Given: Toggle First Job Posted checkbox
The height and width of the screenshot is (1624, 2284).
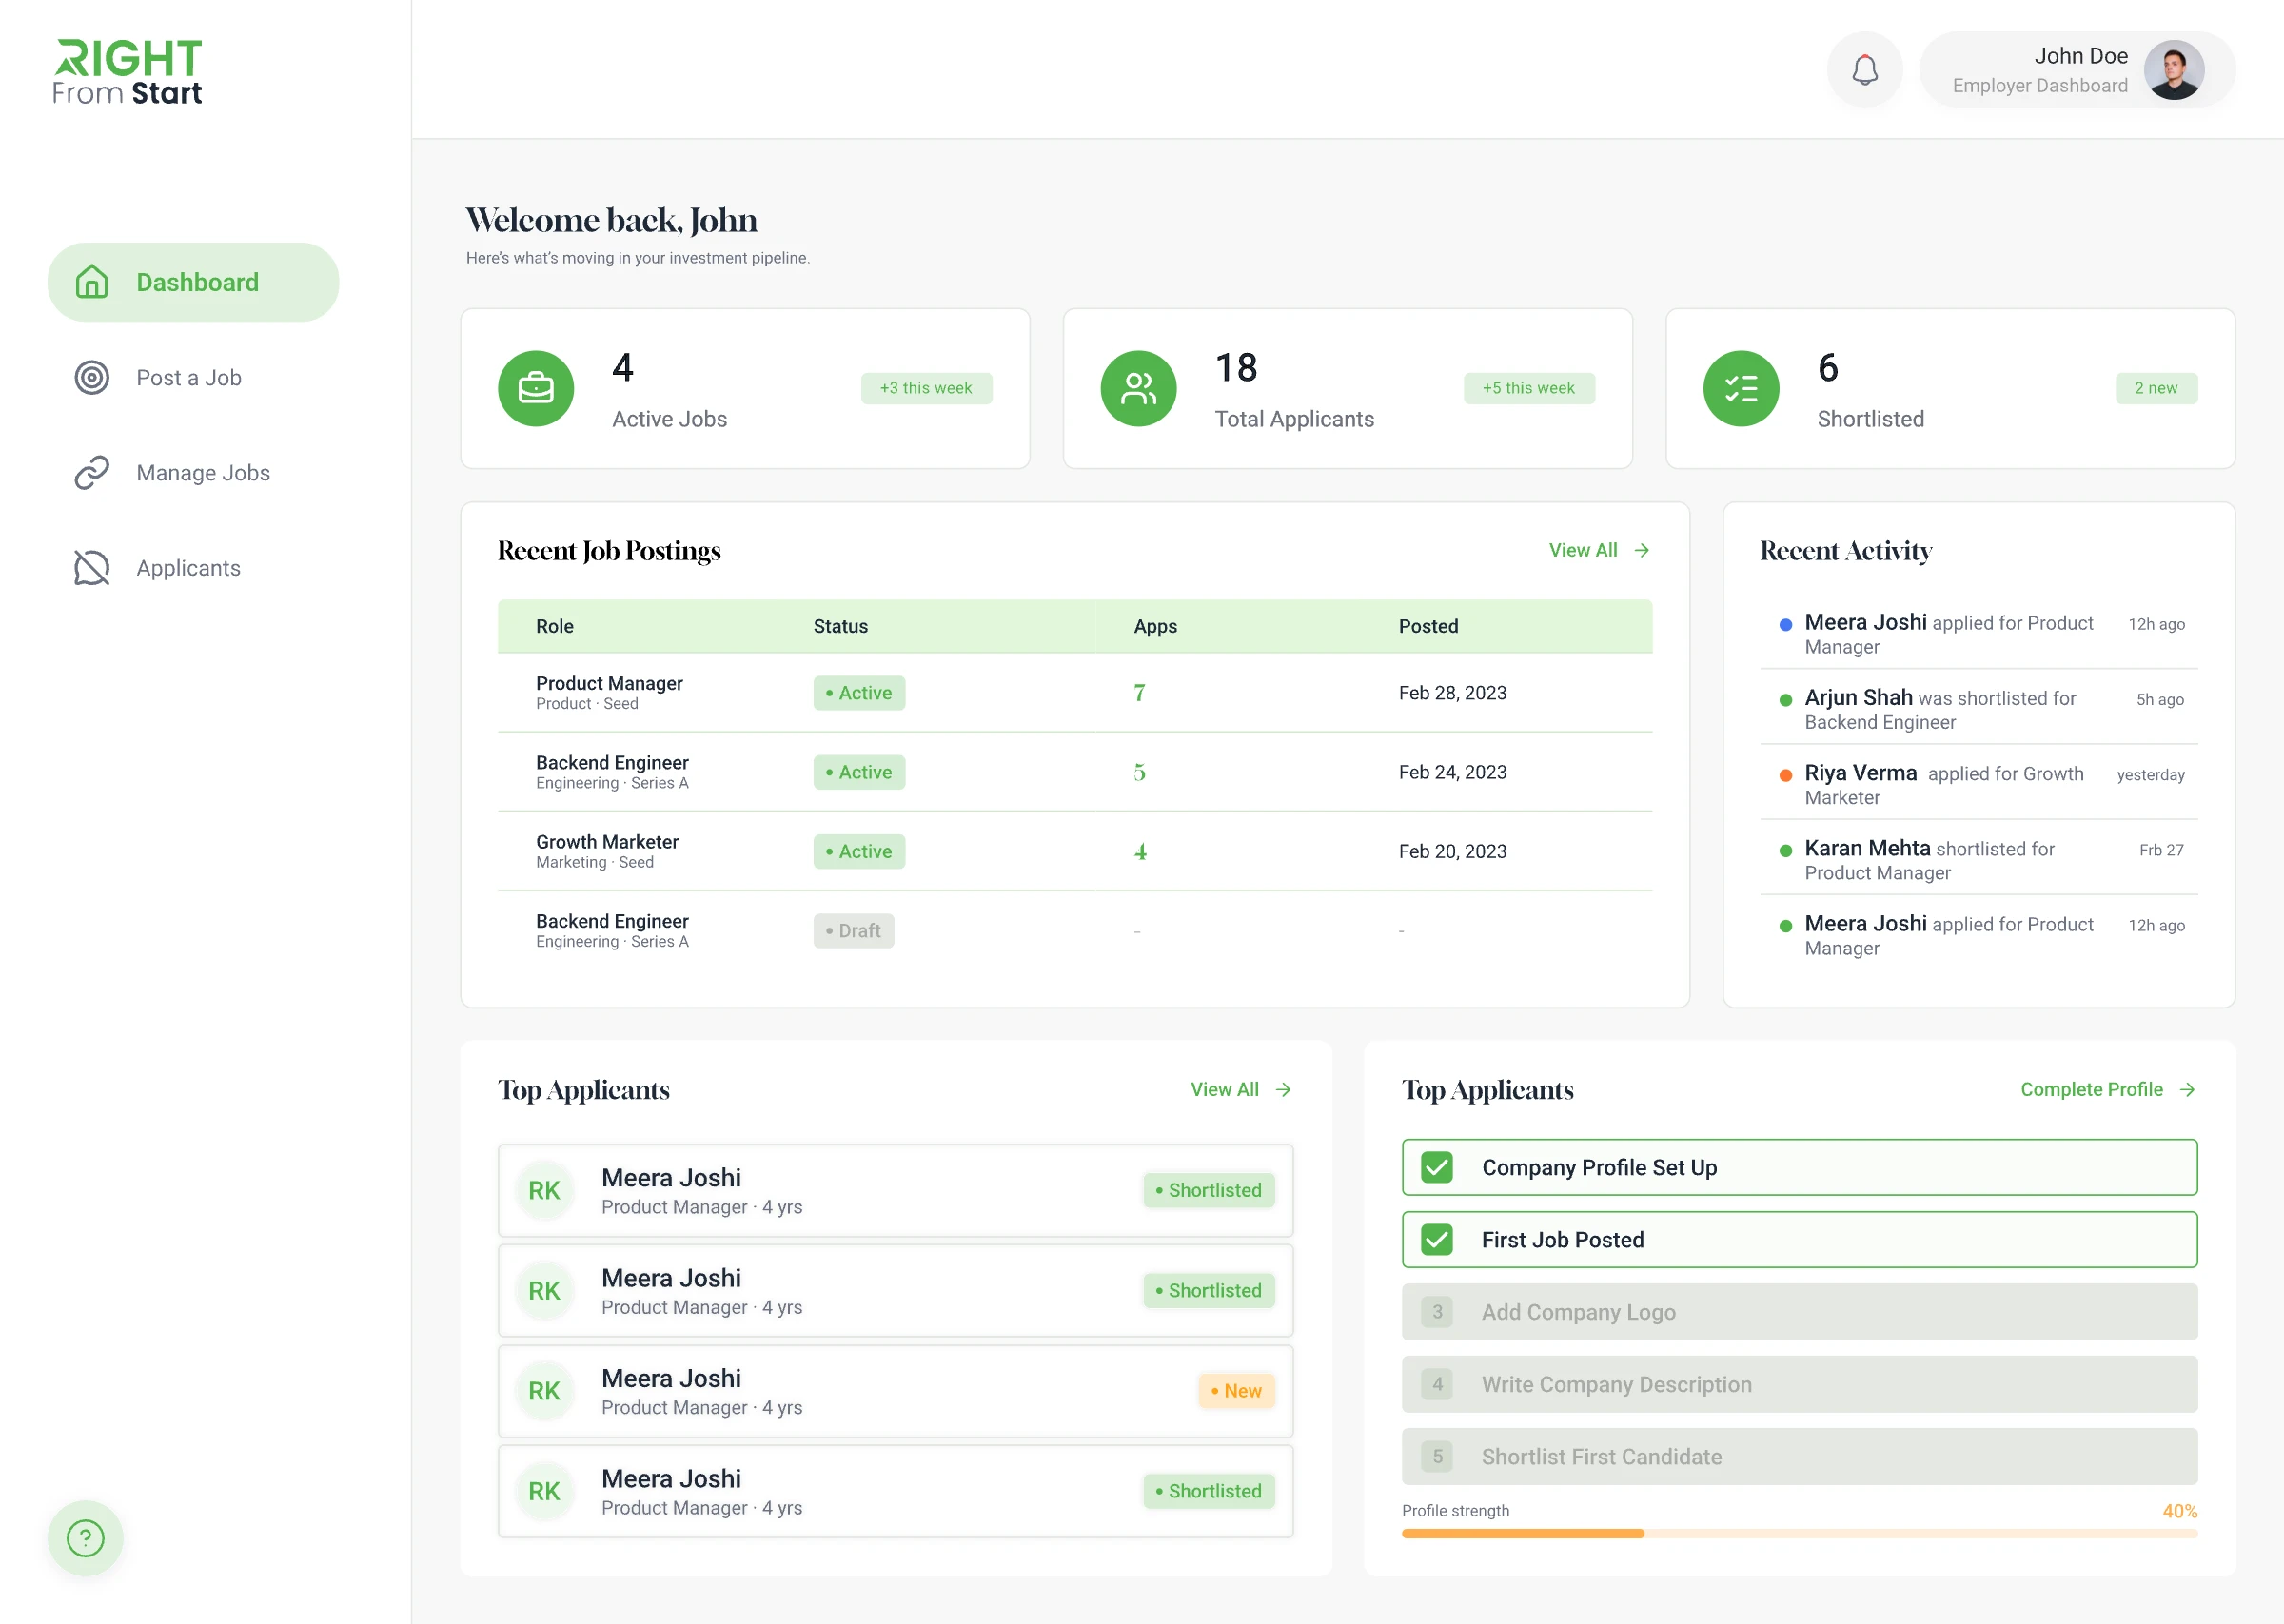Looking at the screenshot, I should click(1437, 1239).
